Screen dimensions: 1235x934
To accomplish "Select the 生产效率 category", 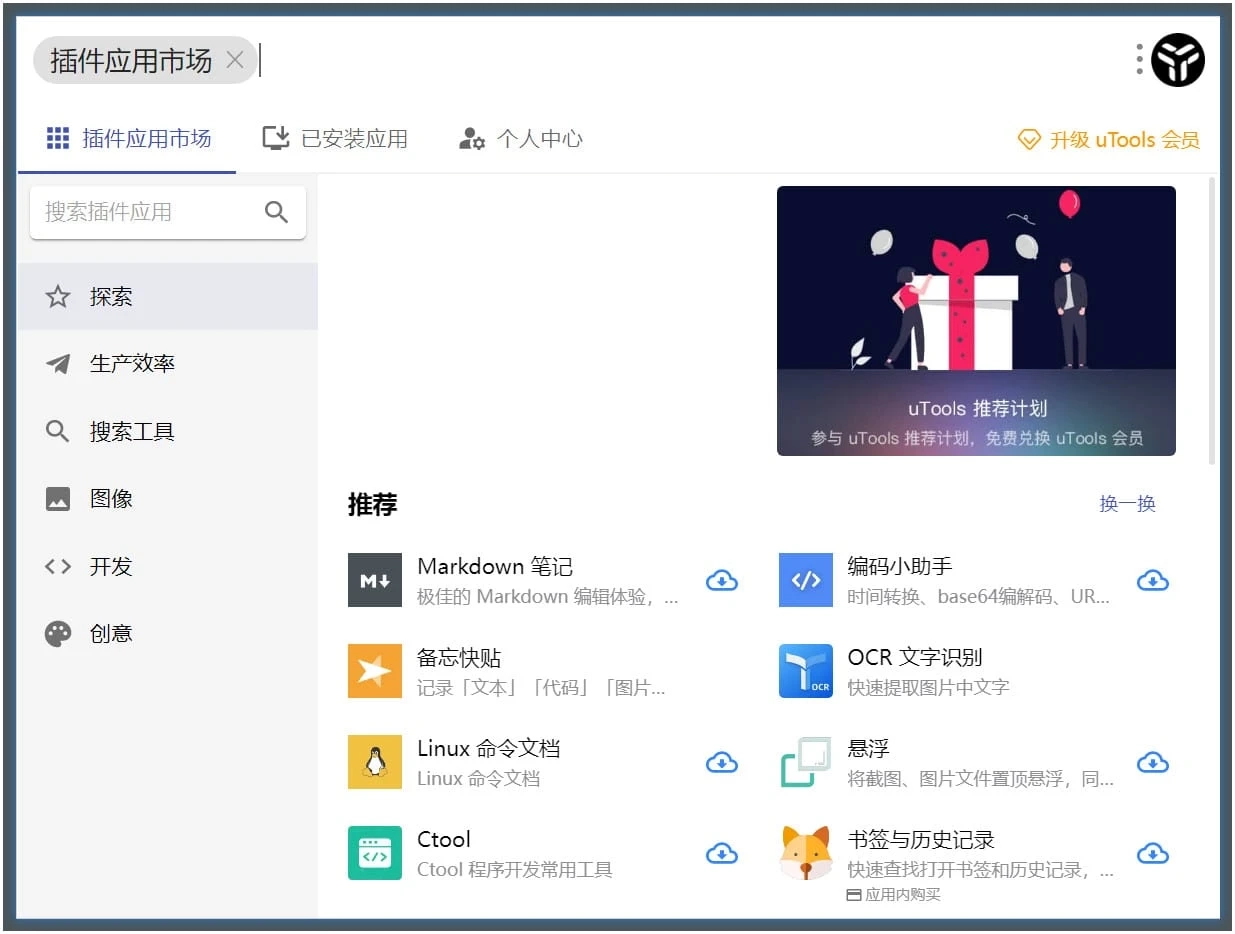I will 132,364.
